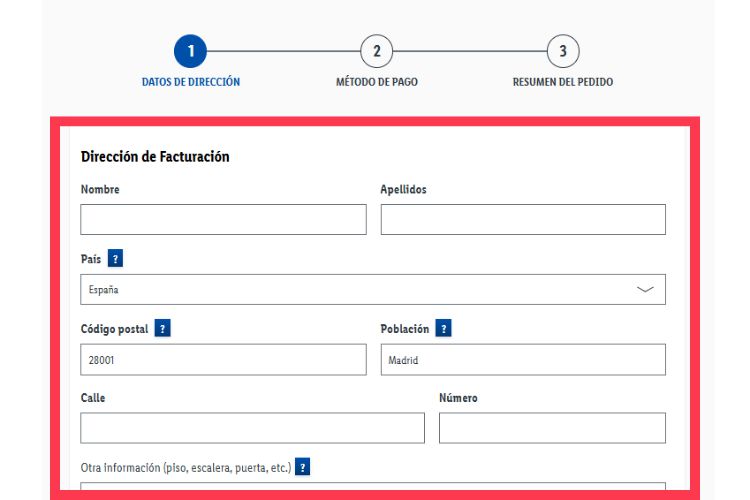Switch to Método de Pago step
750x500 pixels.
[x=377, y=82]
